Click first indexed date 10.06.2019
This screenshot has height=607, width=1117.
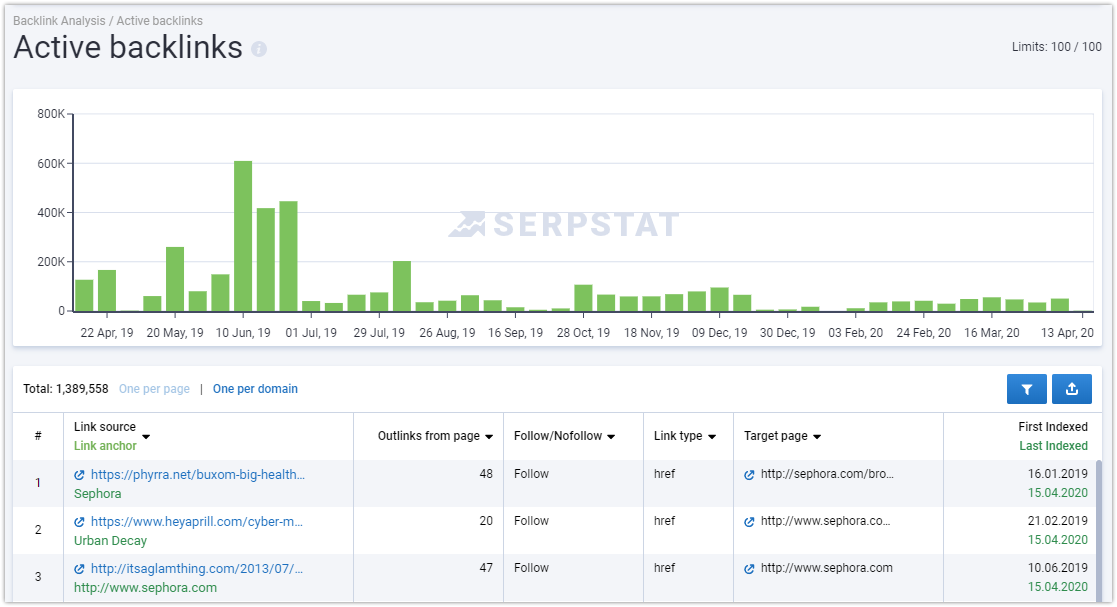click(x=1058, y=568)
